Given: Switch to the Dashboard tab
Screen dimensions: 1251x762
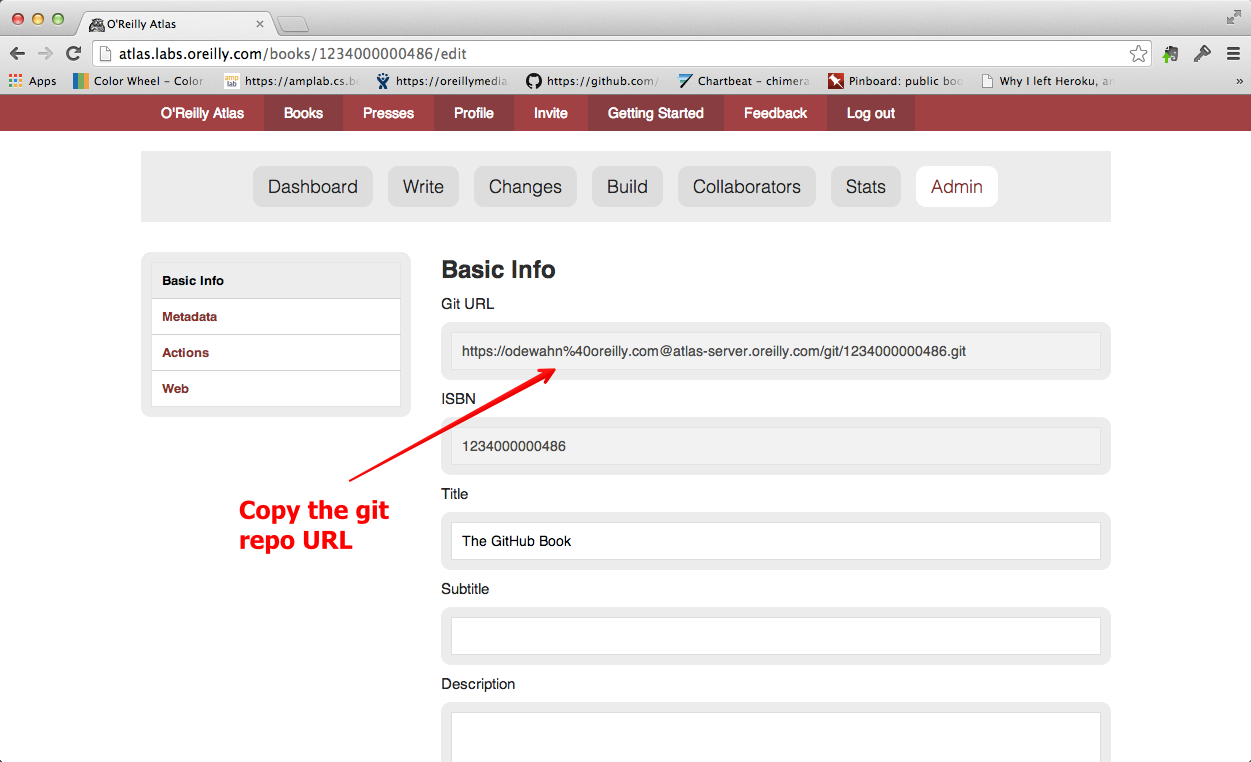Looking at the screenshot, I should click(x=313, y=186).
